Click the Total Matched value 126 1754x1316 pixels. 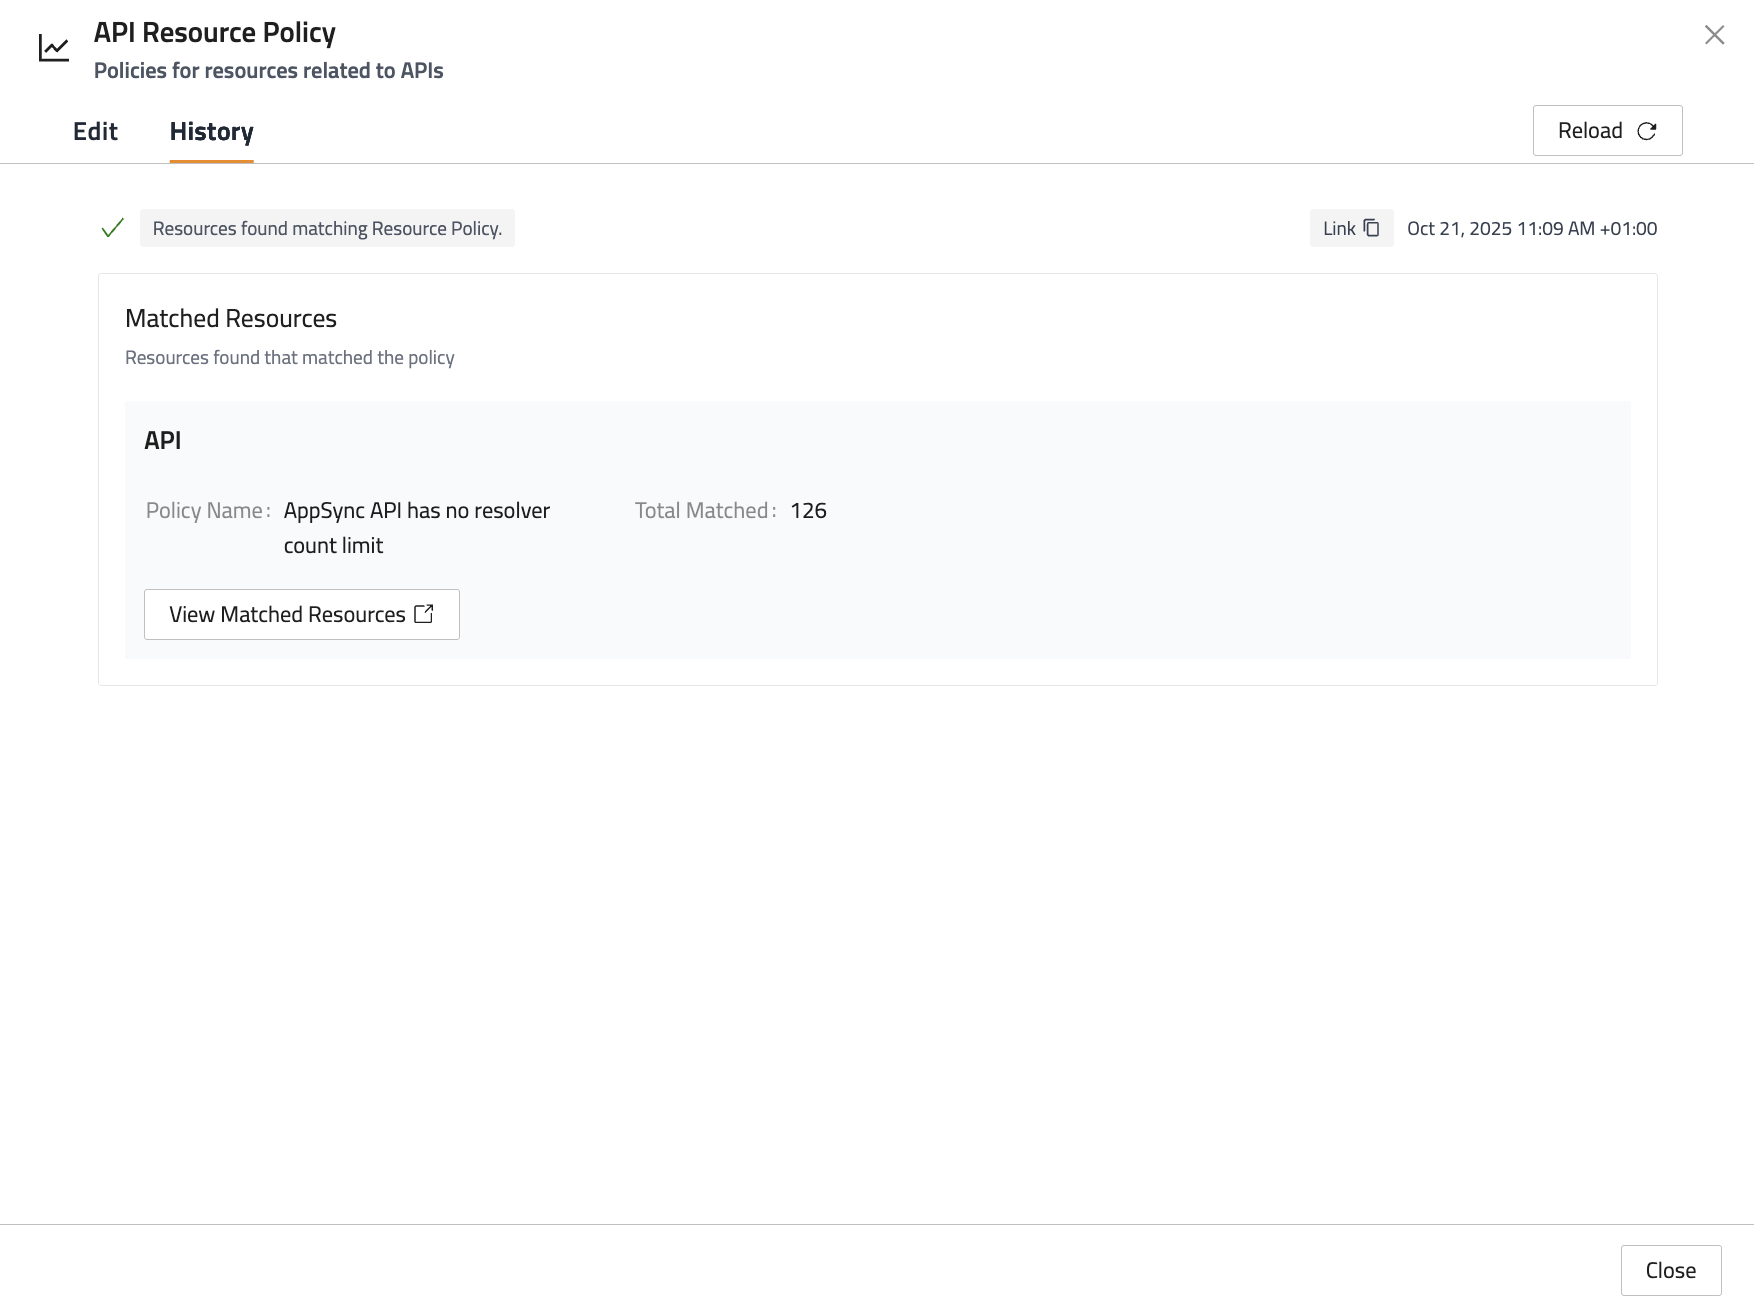(x=808, y=511)
